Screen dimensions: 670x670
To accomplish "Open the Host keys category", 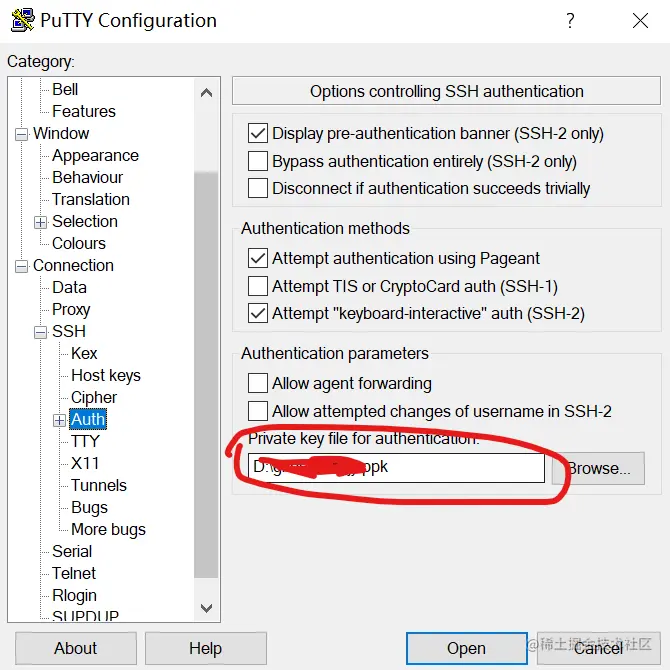I will pyautogui.click(x=105, y=375).
